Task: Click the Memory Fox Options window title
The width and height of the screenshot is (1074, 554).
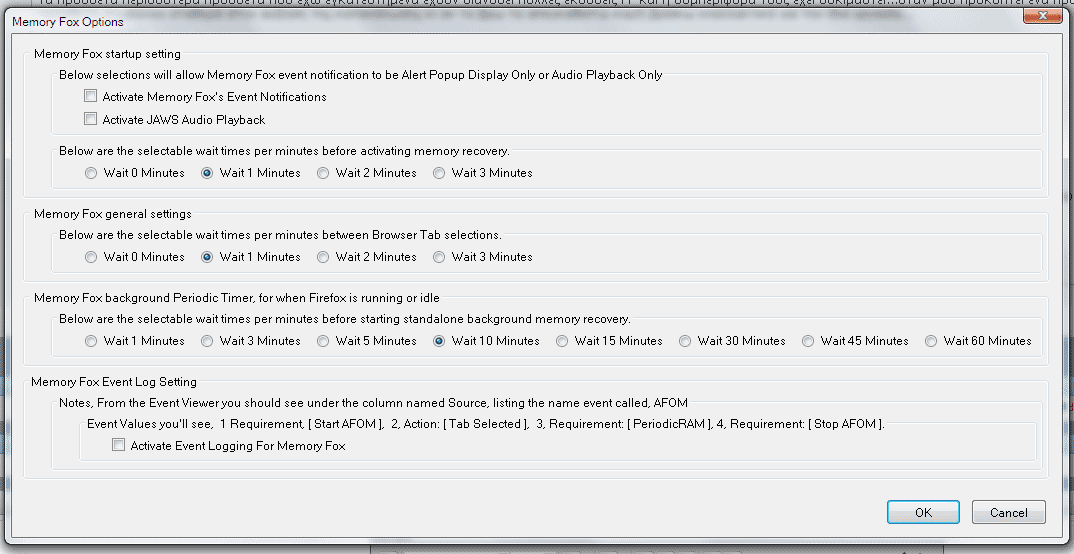Action: [68, 22]
